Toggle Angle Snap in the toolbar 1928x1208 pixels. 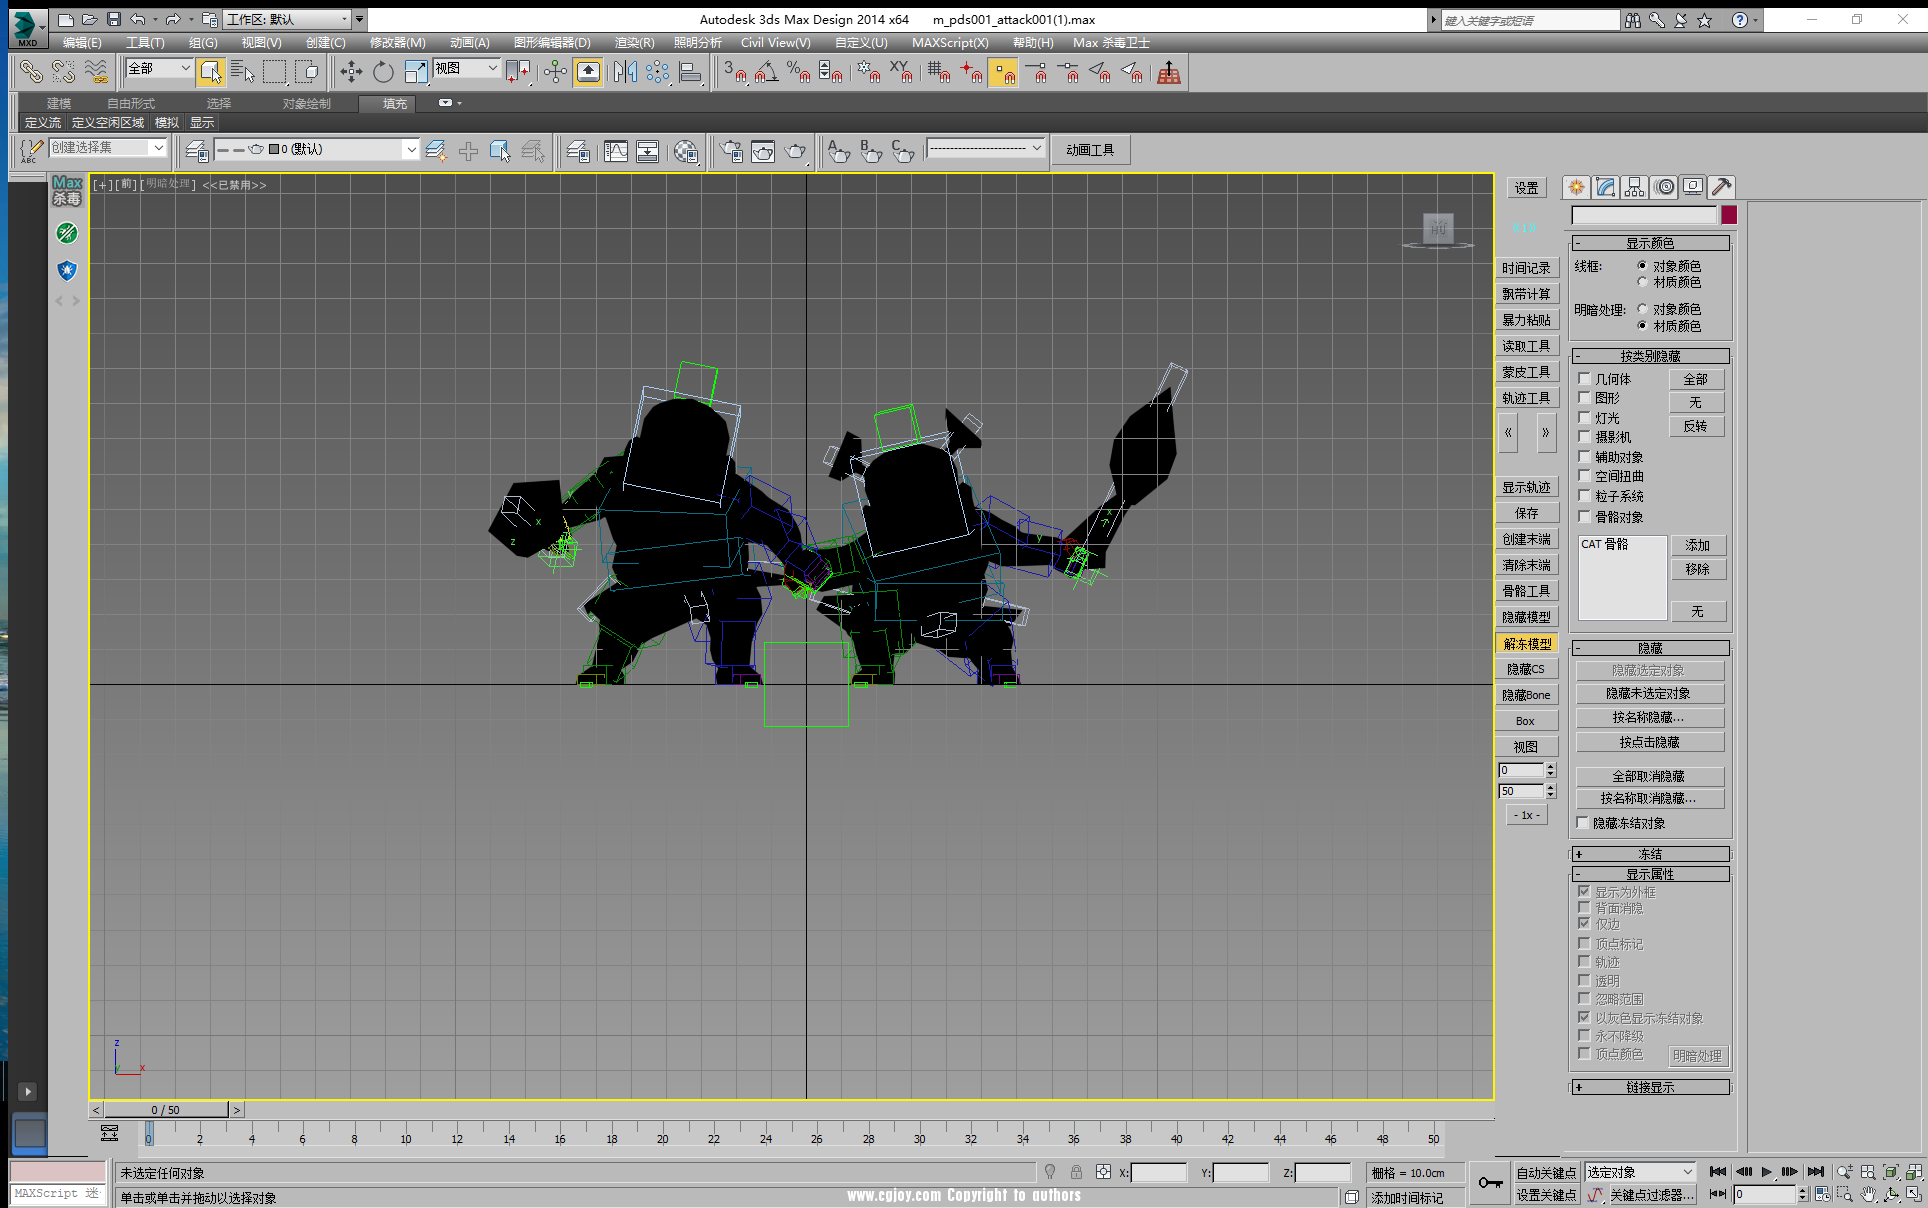pos(766,72)
